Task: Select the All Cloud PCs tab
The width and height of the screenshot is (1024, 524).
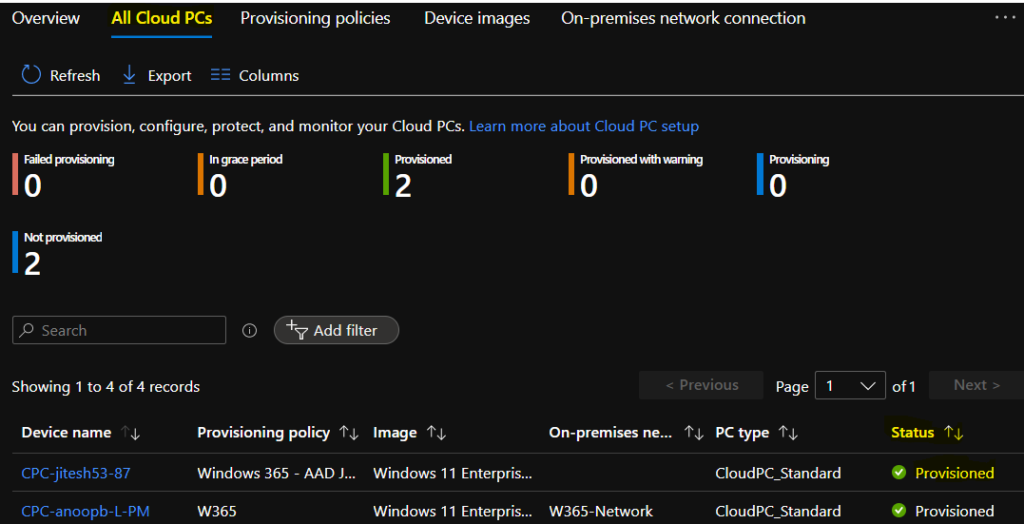Action: (x=161, y=18)
